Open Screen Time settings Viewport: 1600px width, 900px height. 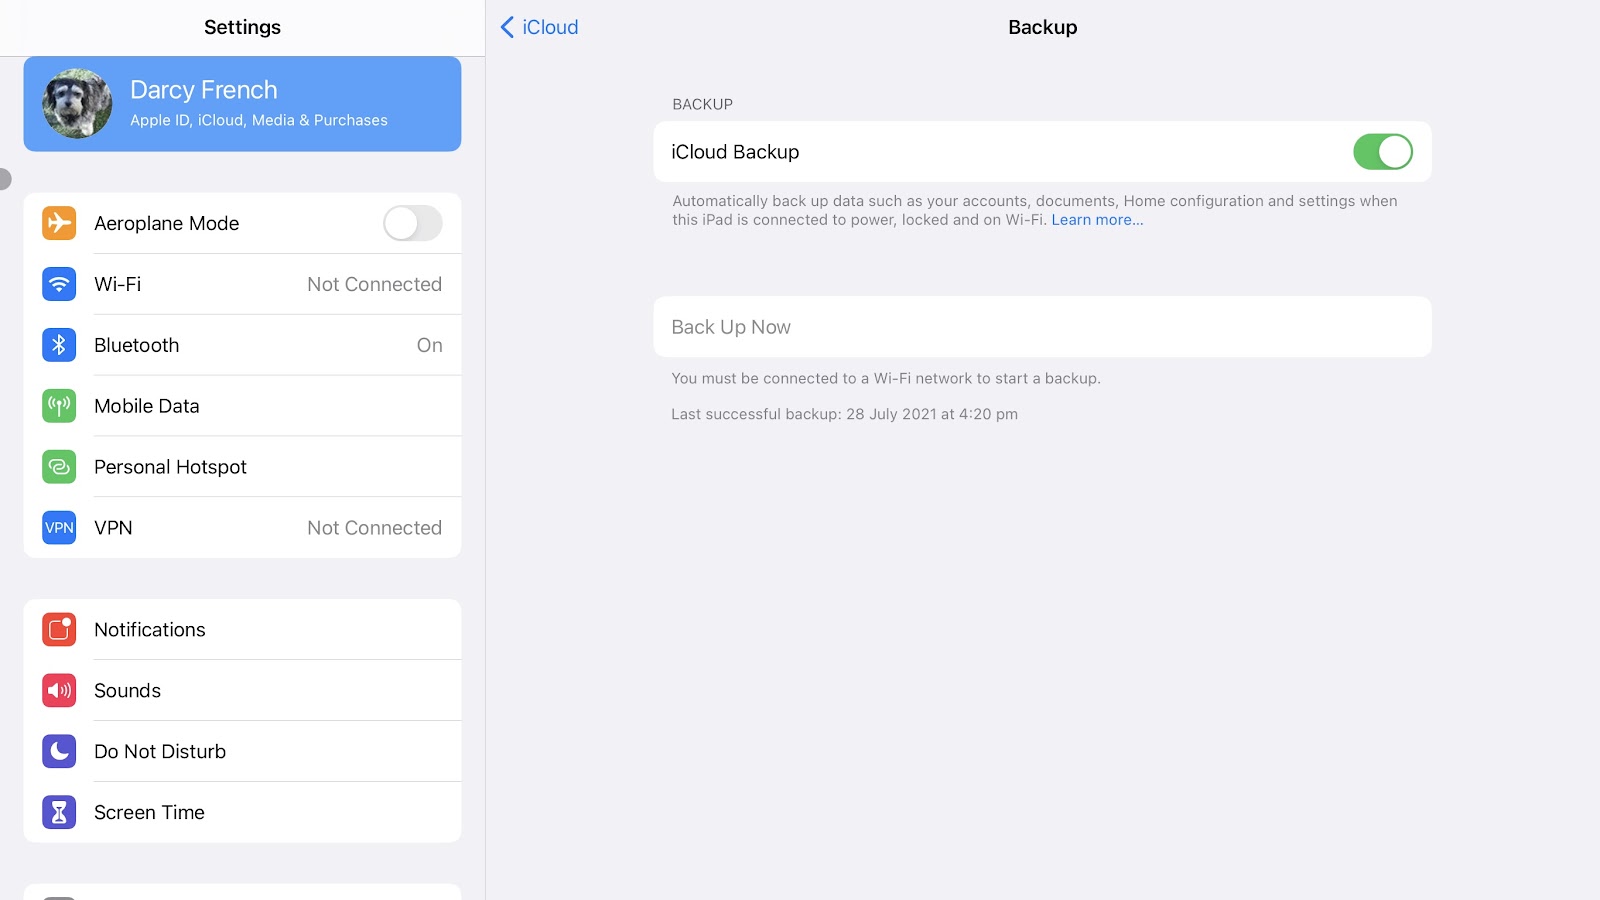click(242, 813)
